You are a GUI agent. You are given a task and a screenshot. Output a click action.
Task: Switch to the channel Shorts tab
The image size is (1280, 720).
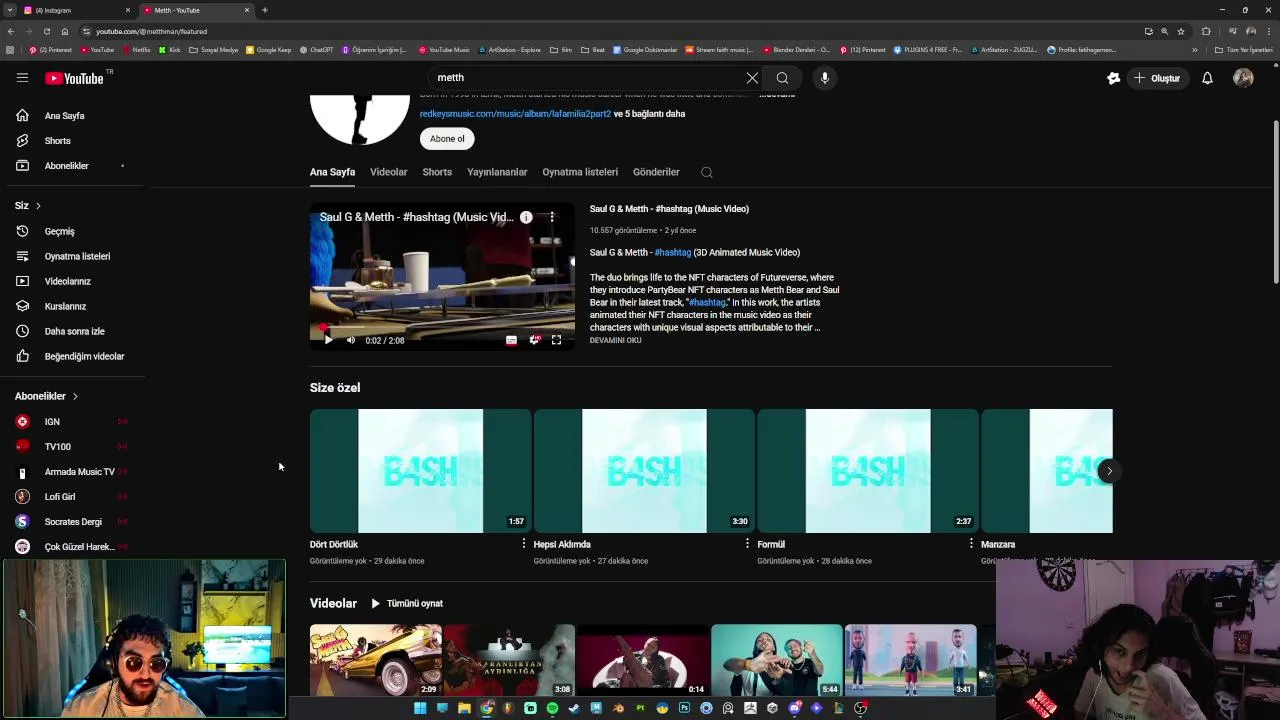(437, 172)
